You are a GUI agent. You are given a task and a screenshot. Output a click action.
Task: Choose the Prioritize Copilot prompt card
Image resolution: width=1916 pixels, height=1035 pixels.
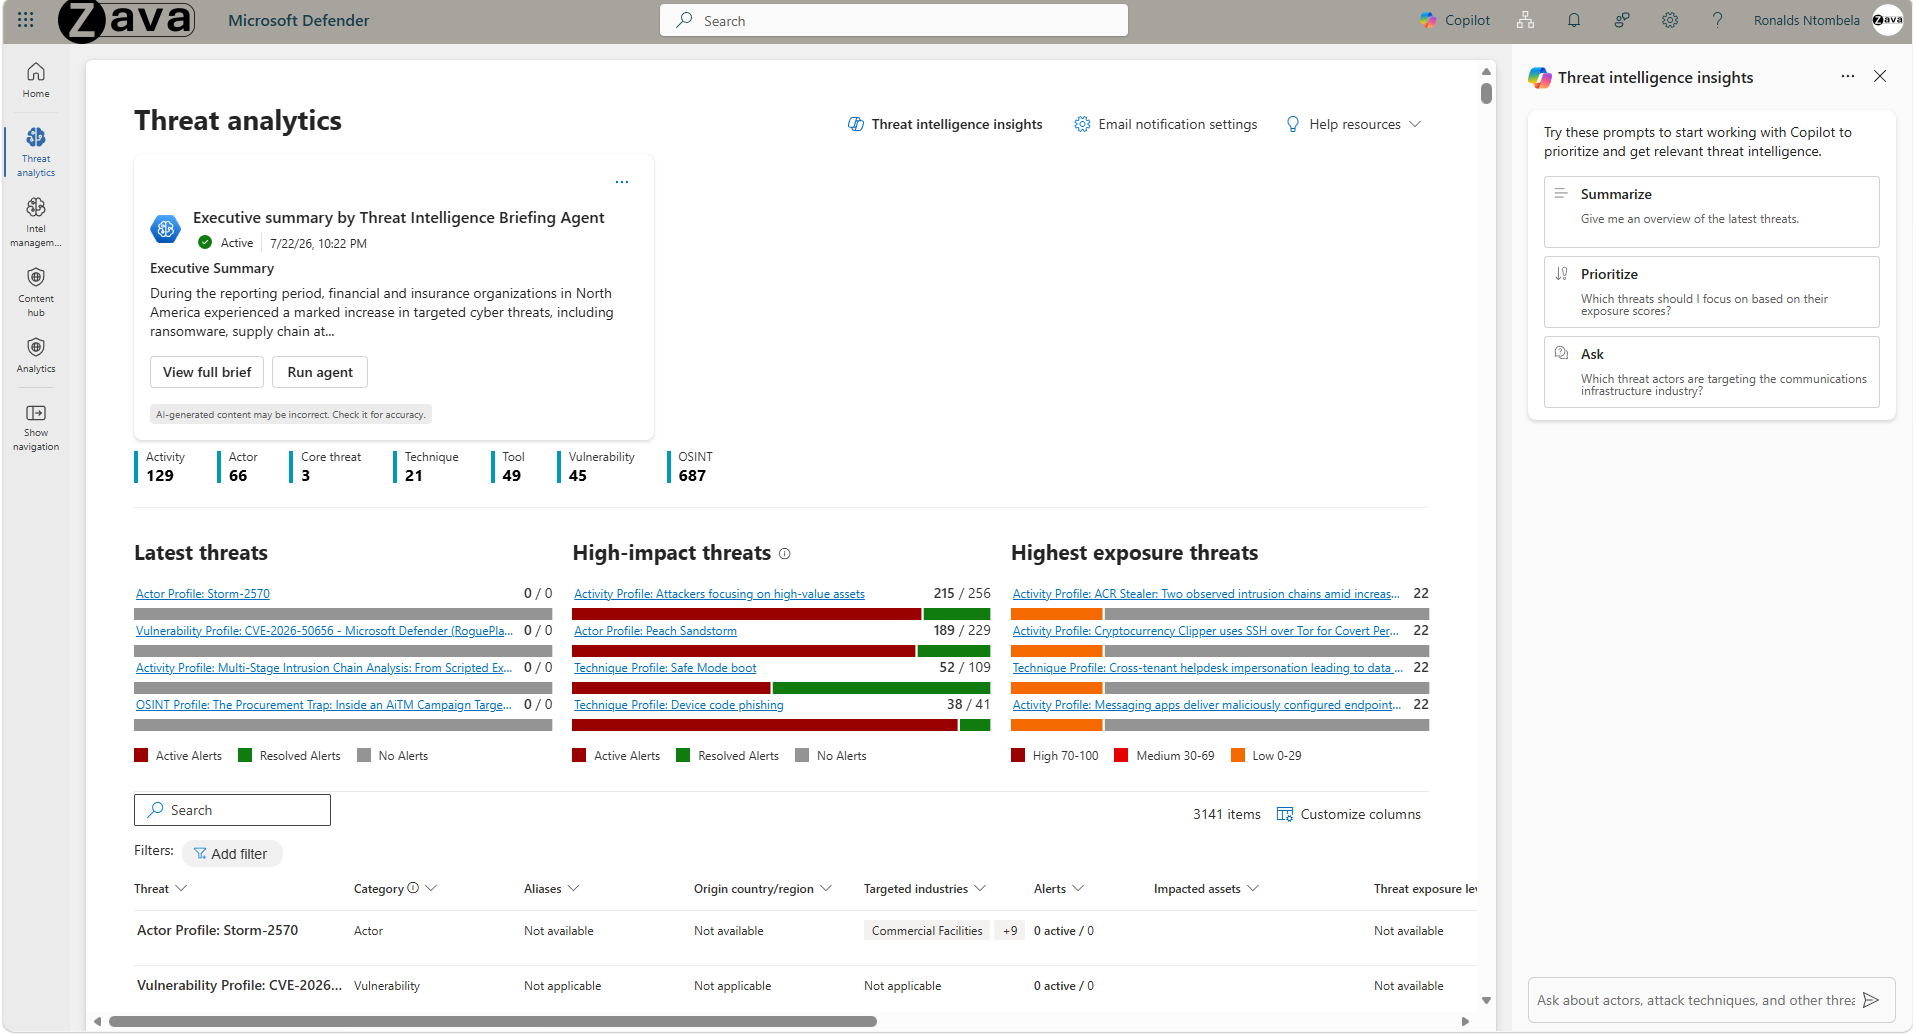click(x=1711, y=292)
